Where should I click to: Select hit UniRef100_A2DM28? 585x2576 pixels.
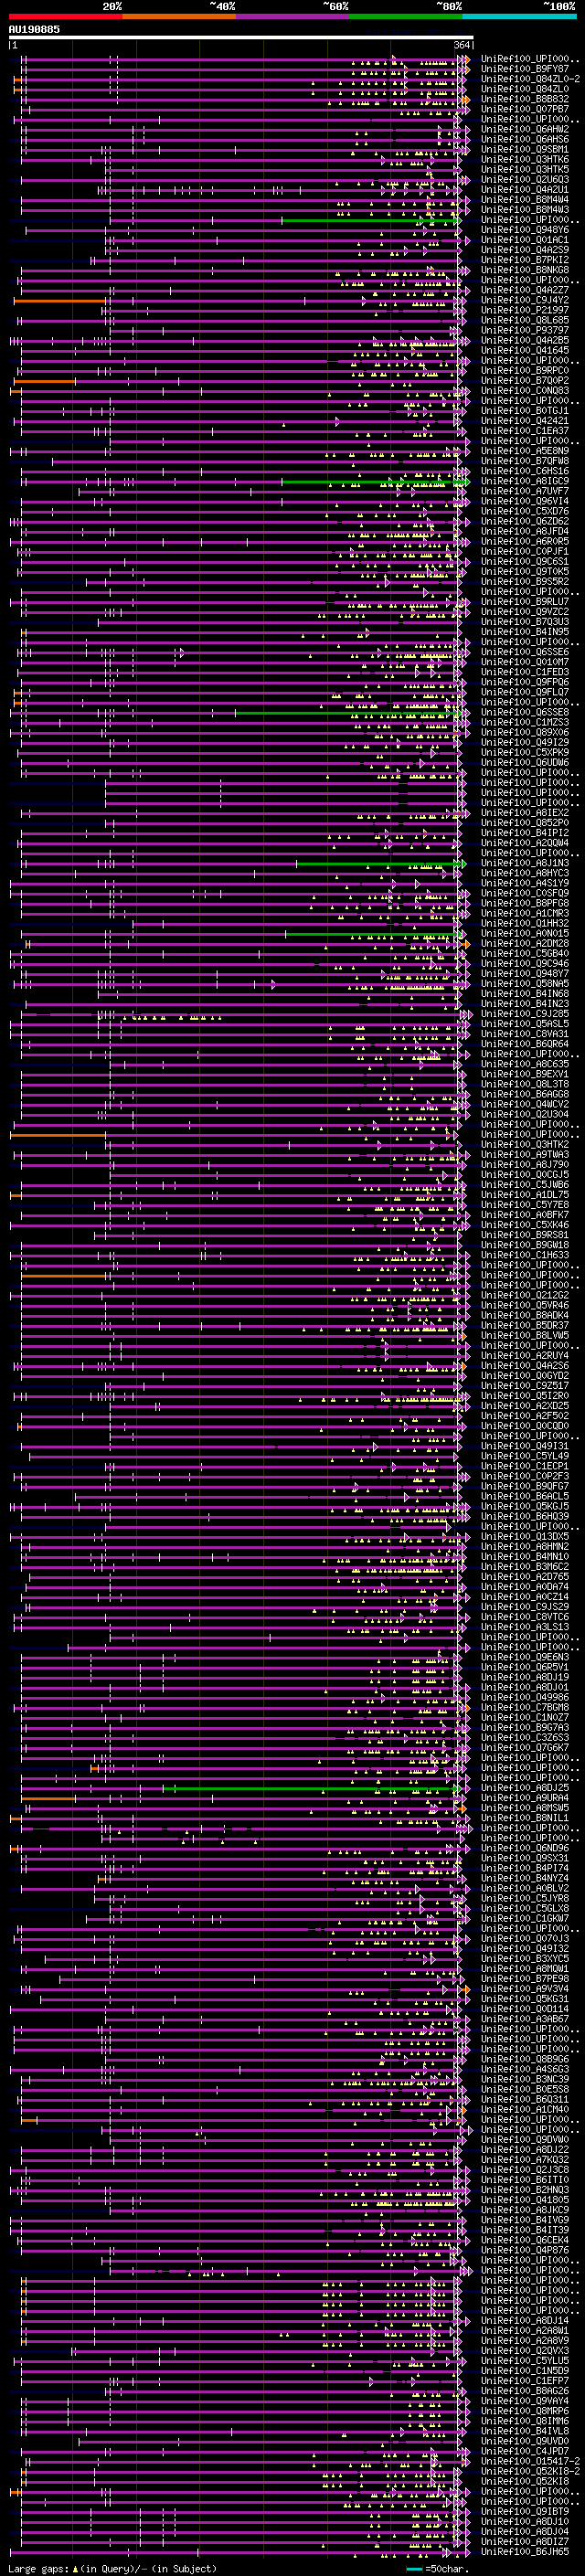525,944
